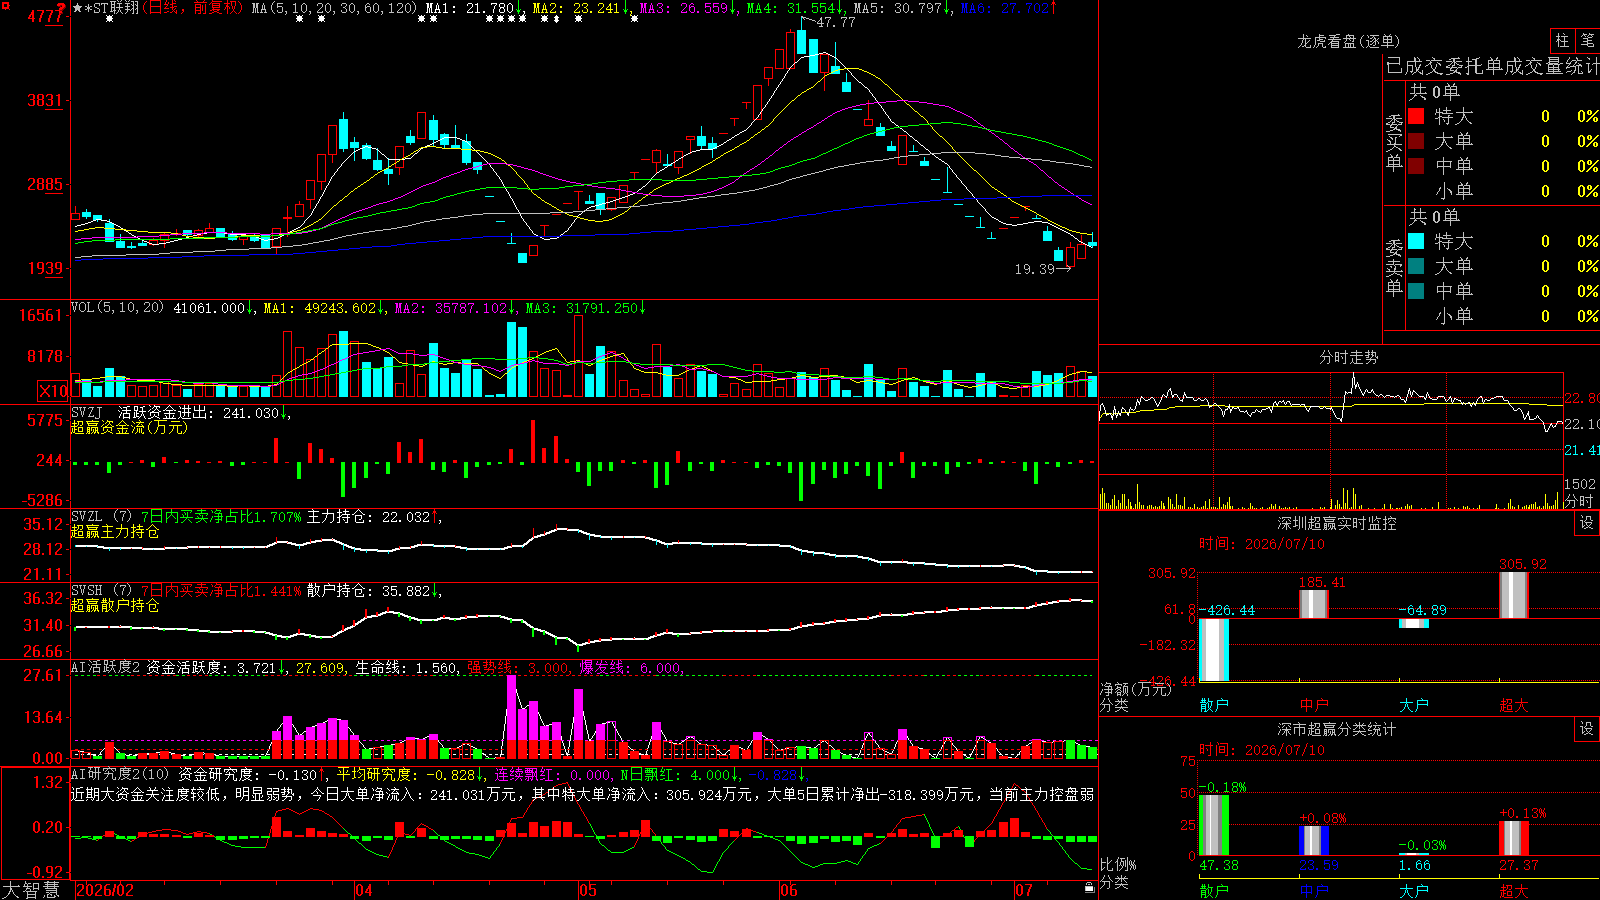
Task: Click the 大户 category label in 深市超赢分类统计
Action: pos(1414,891)
